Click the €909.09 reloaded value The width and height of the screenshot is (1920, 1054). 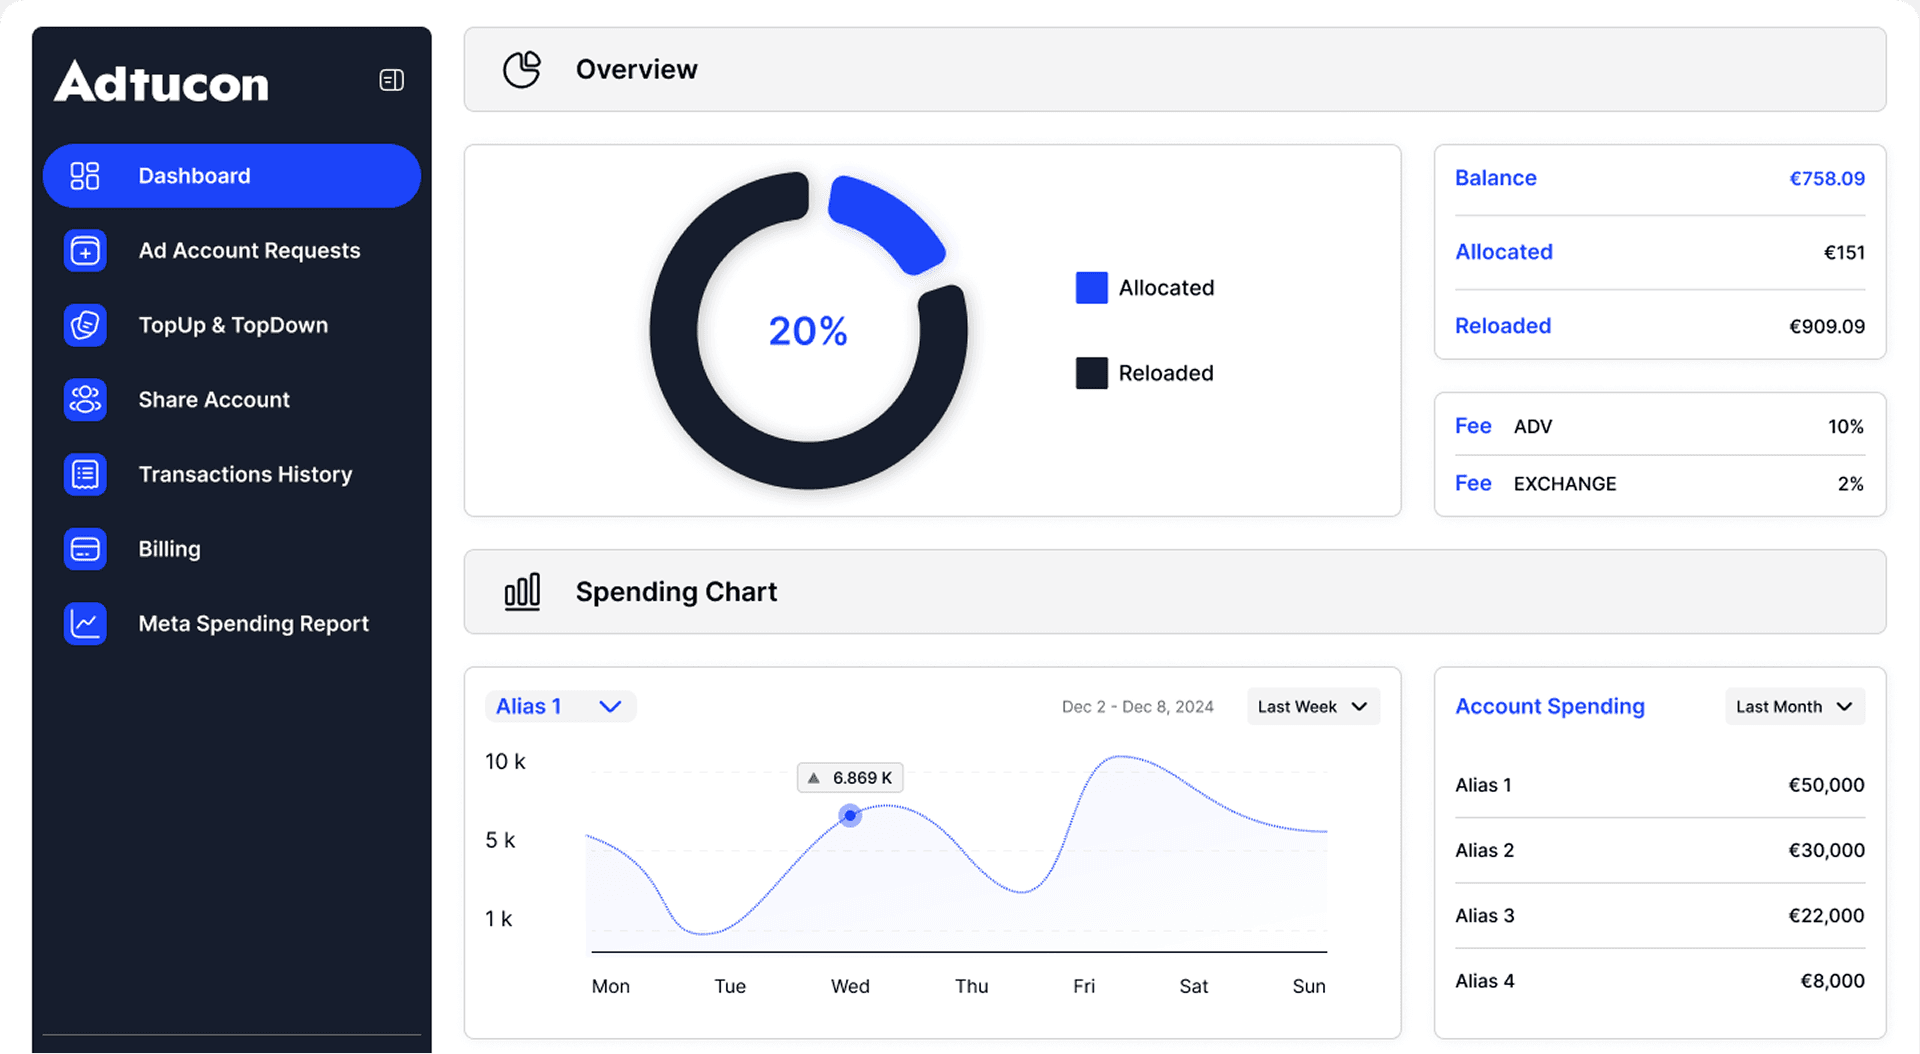coord(1826,326)
